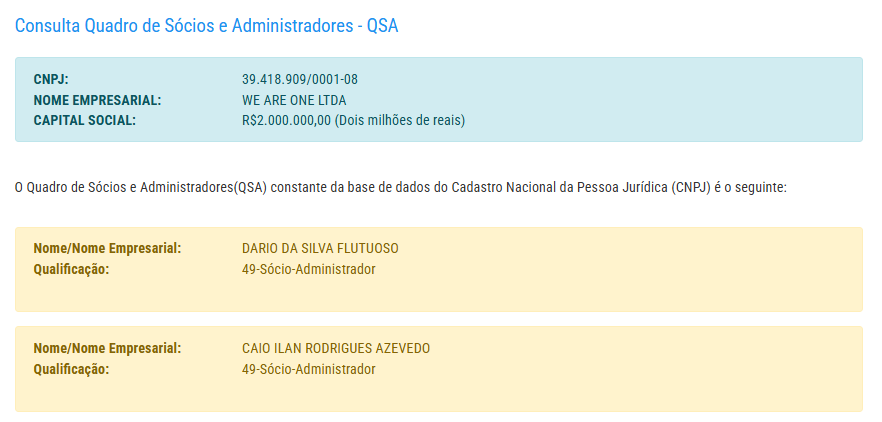Click the Qualificação label in Dario's card
Viewport: 882px width, 422px height.
71,269
